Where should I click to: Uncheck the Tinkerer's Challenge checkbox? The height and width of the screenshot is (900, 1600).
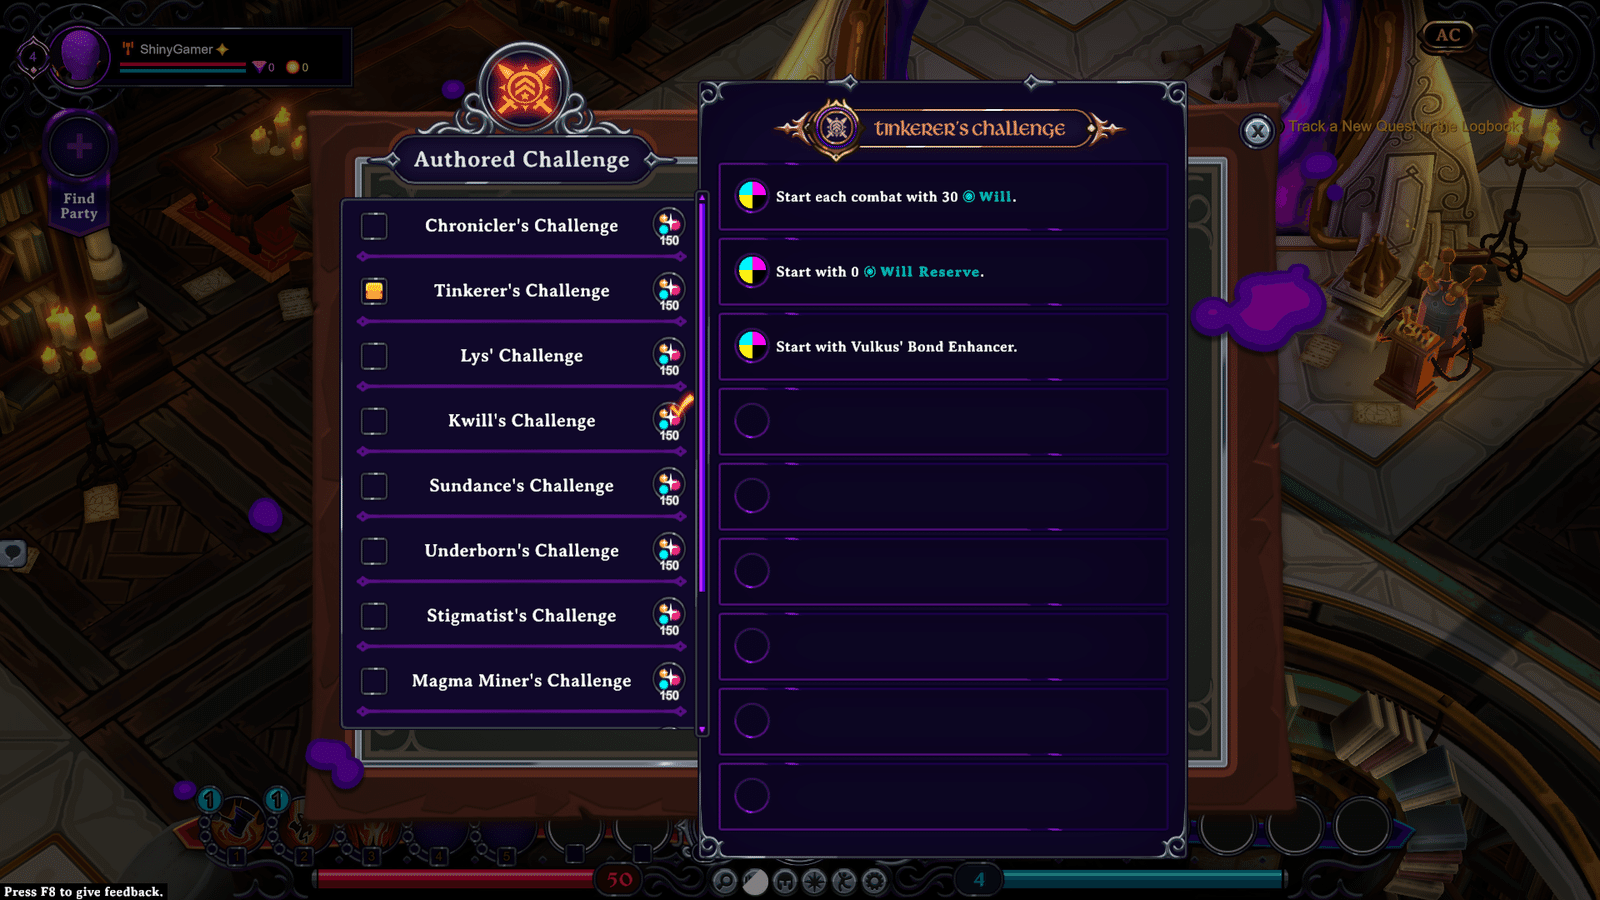pyautogui.click(x=374, y=291)
